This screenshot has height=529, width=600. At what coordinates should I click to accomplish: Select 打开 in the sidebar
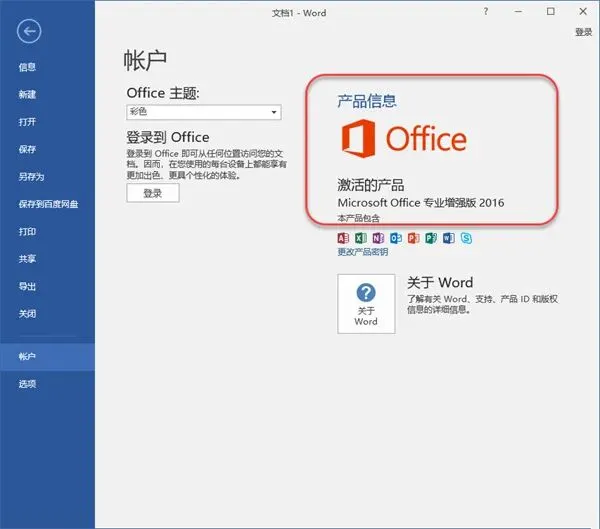47,122
